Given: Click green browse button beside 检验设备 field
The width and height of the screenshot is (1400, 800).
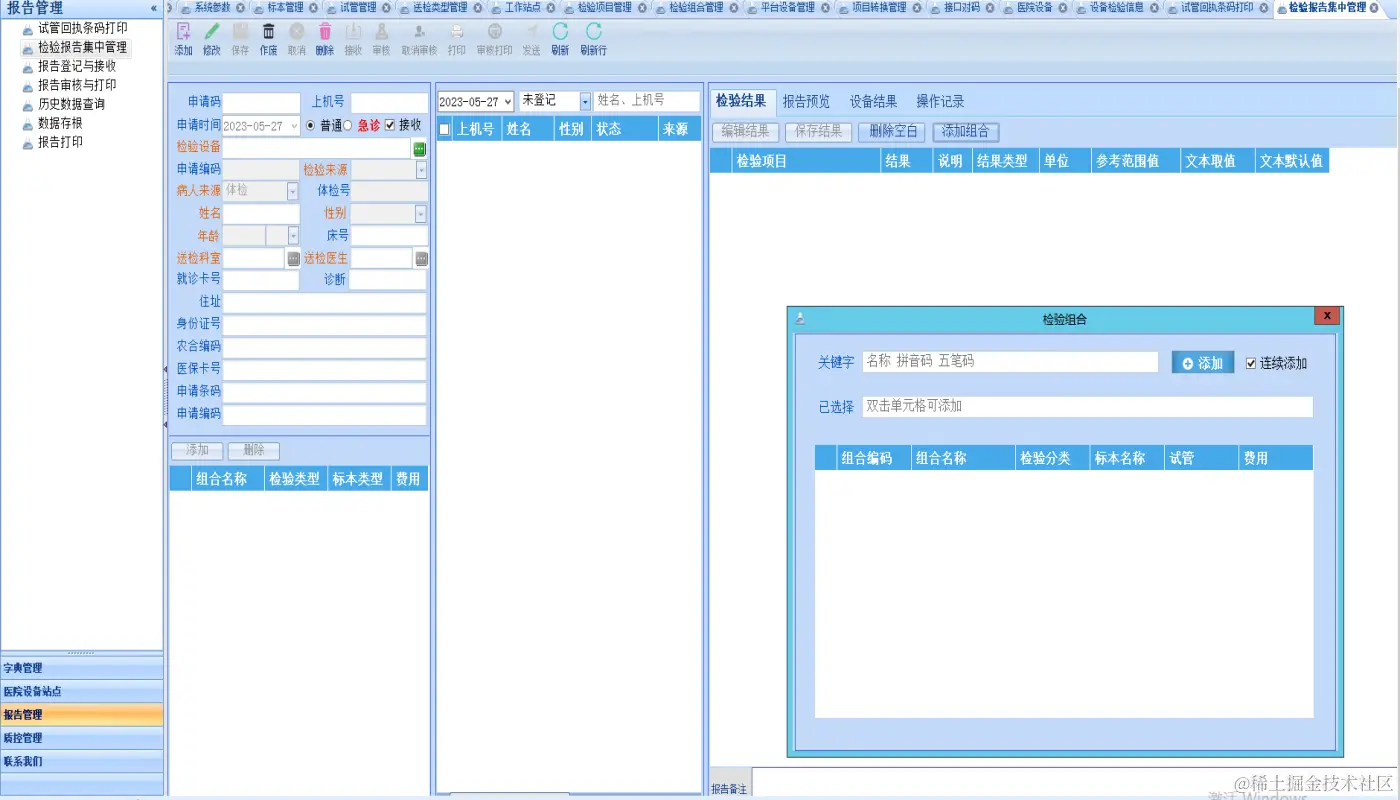Looking at the screenshot, I should point(420,148).
